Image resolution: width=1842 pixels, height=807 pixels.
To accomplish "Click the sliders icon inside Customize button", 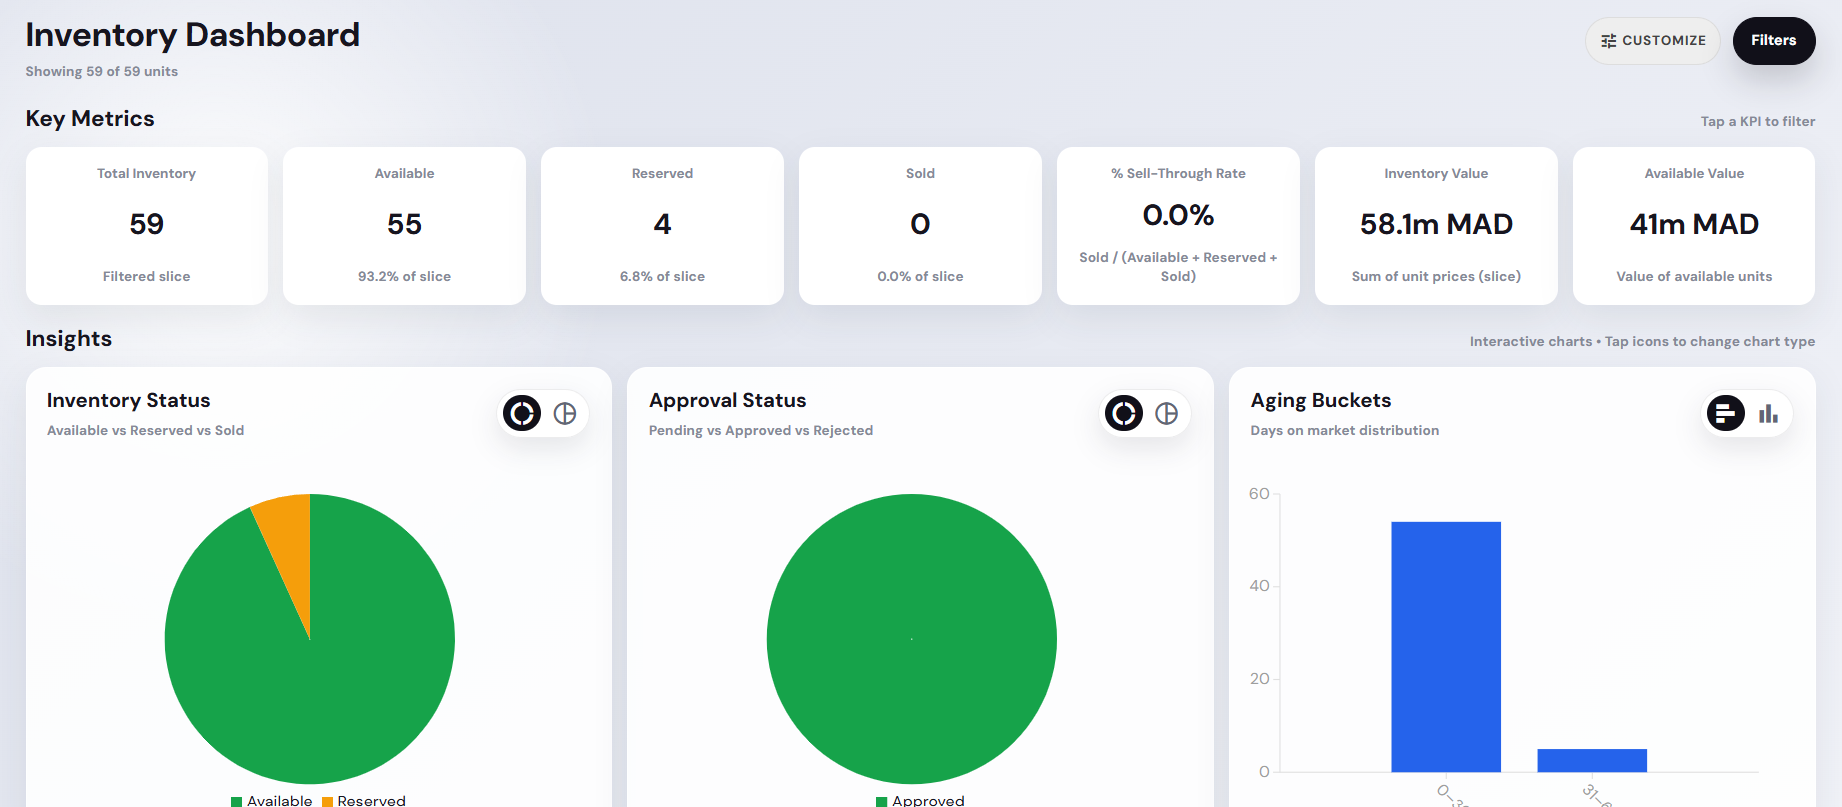I will coord(1609,41).
